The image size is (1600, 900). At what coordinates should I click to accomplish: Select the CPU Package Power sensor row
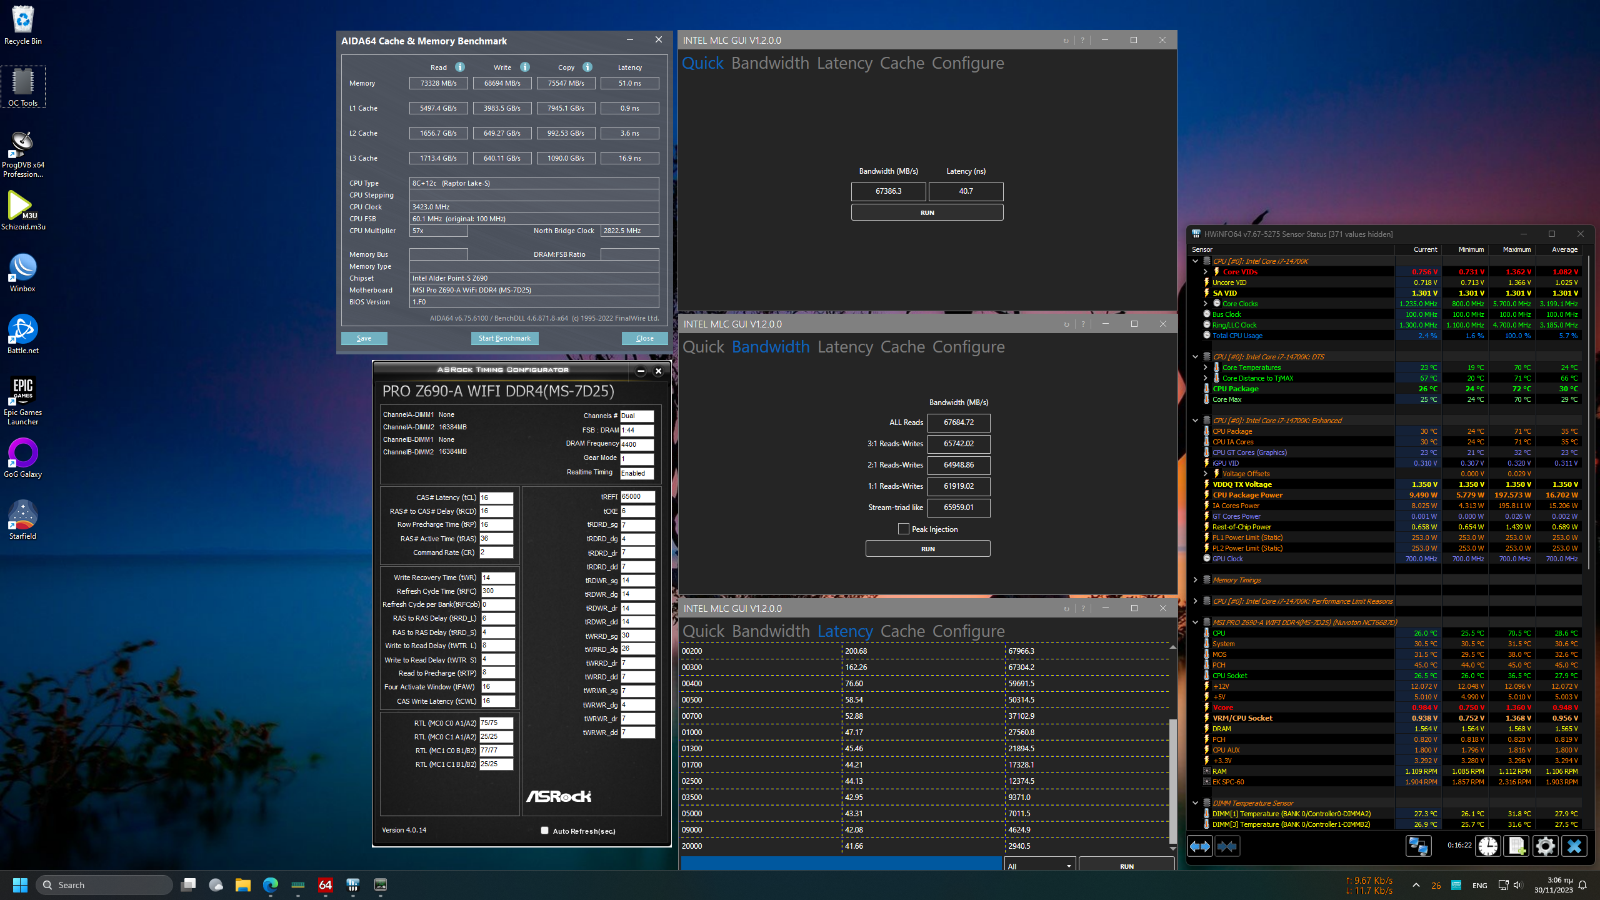point(1390,494)
